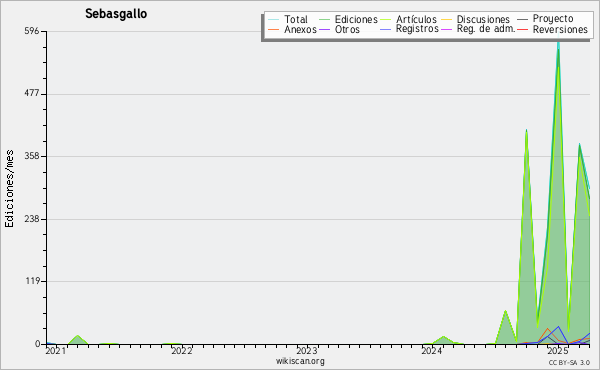Click the Registros legend entry
Viewport: 600px width, 370px height.
tap(417, 29)
